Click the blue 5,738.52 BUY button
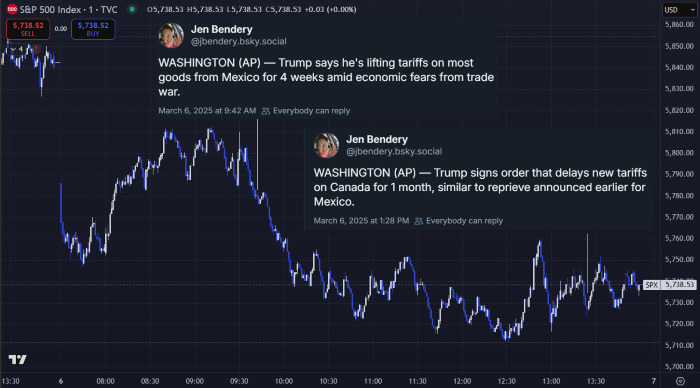Viewport: 700px width, 388px height. pyautogui.click(x=93, y=29)
